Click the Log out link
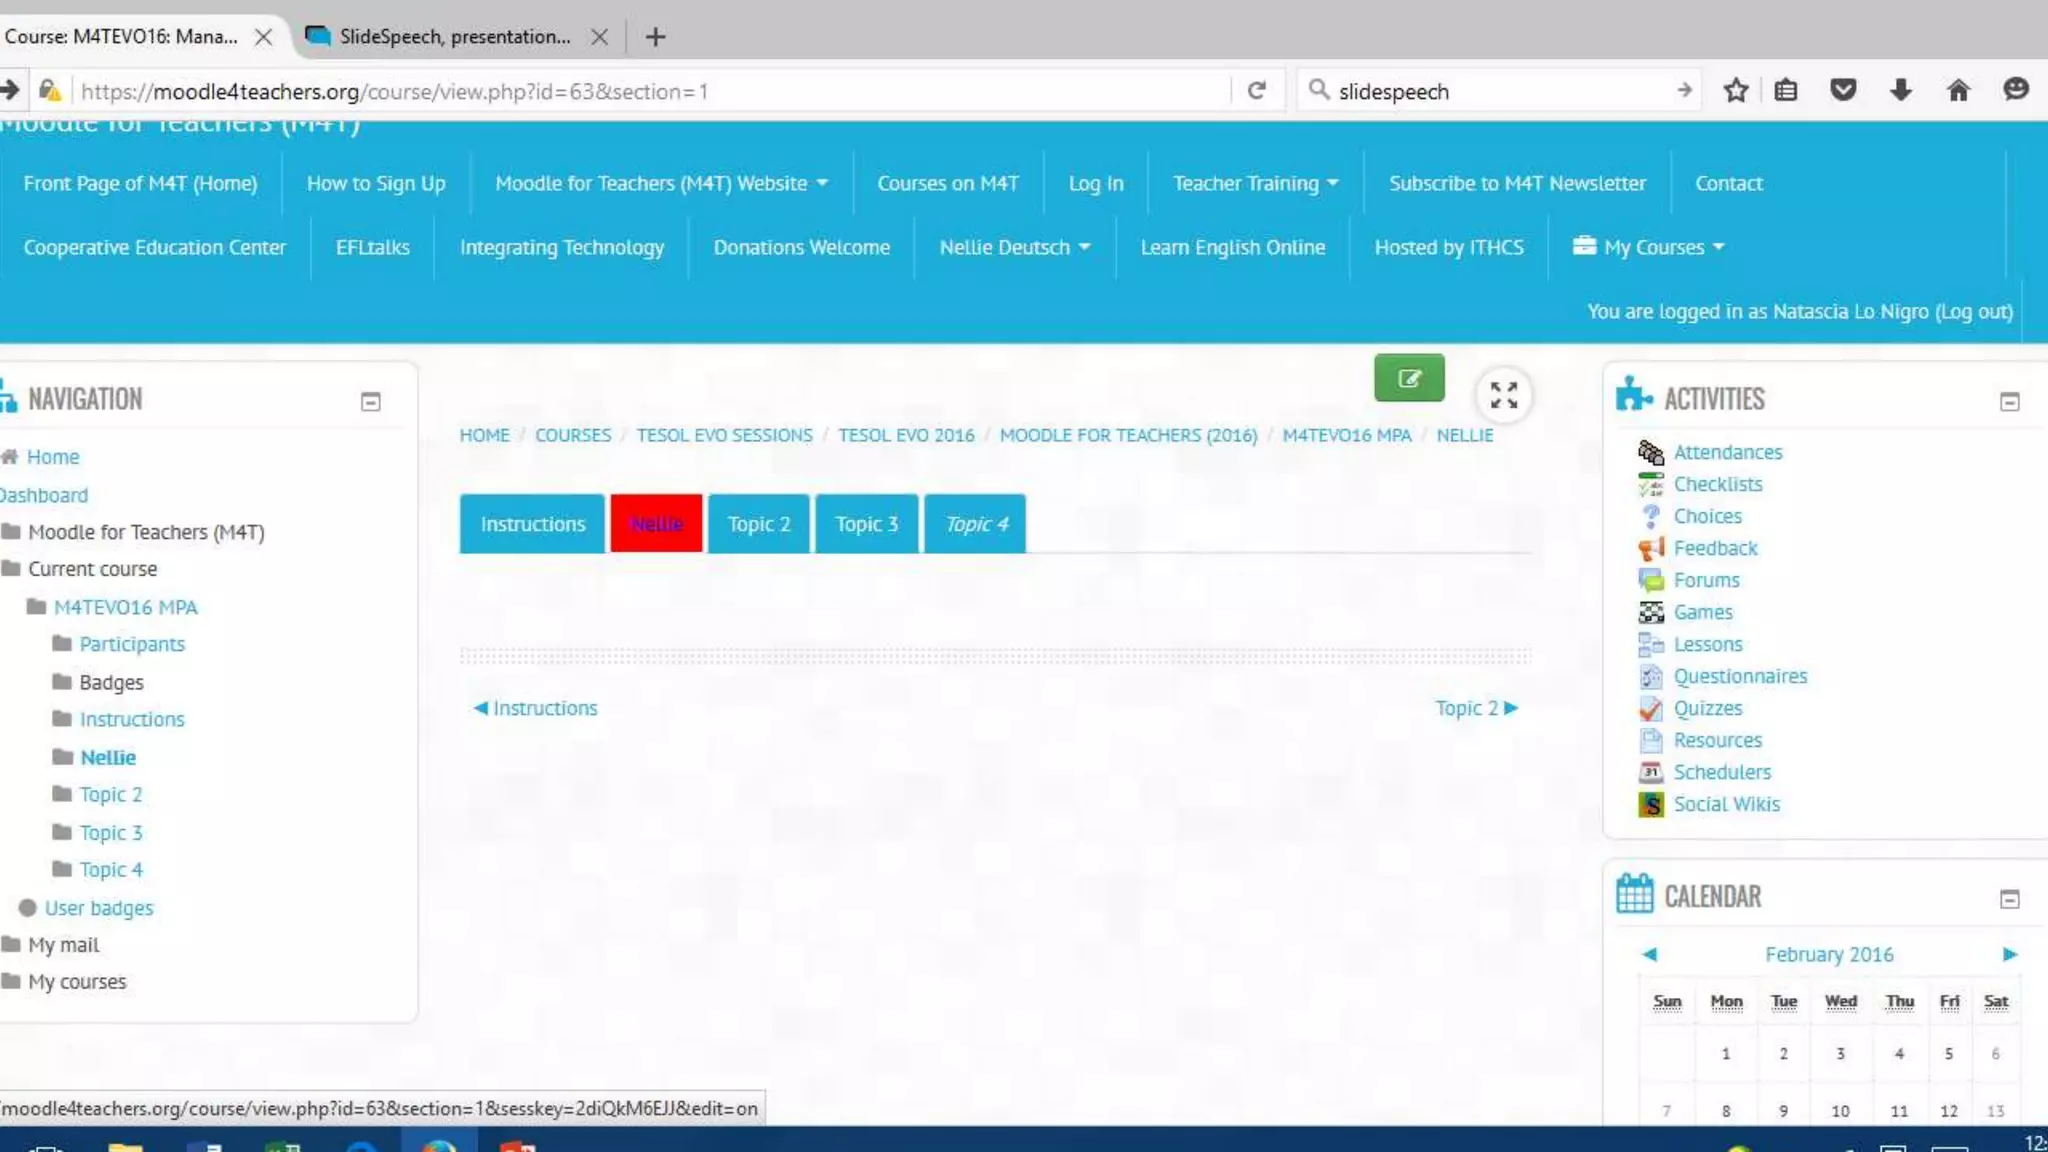The image size is (2048, 1152). click(x=1974, y=311)
